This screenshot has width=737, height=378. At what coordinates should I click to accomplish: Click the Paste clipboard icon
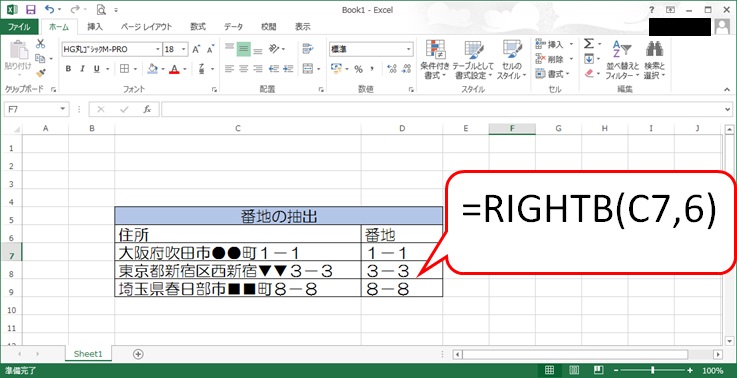(19, 50)
